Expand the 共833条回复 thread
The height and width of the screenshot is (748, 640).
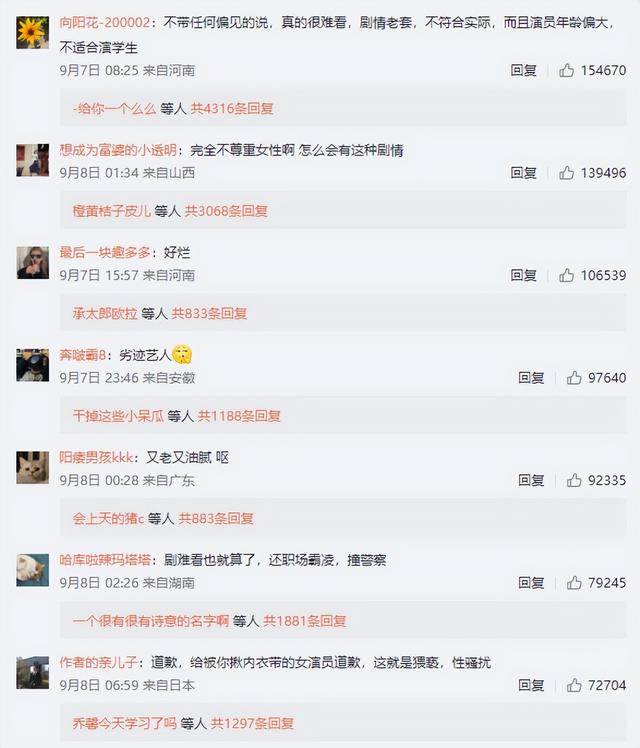click(x=209, y=313)
